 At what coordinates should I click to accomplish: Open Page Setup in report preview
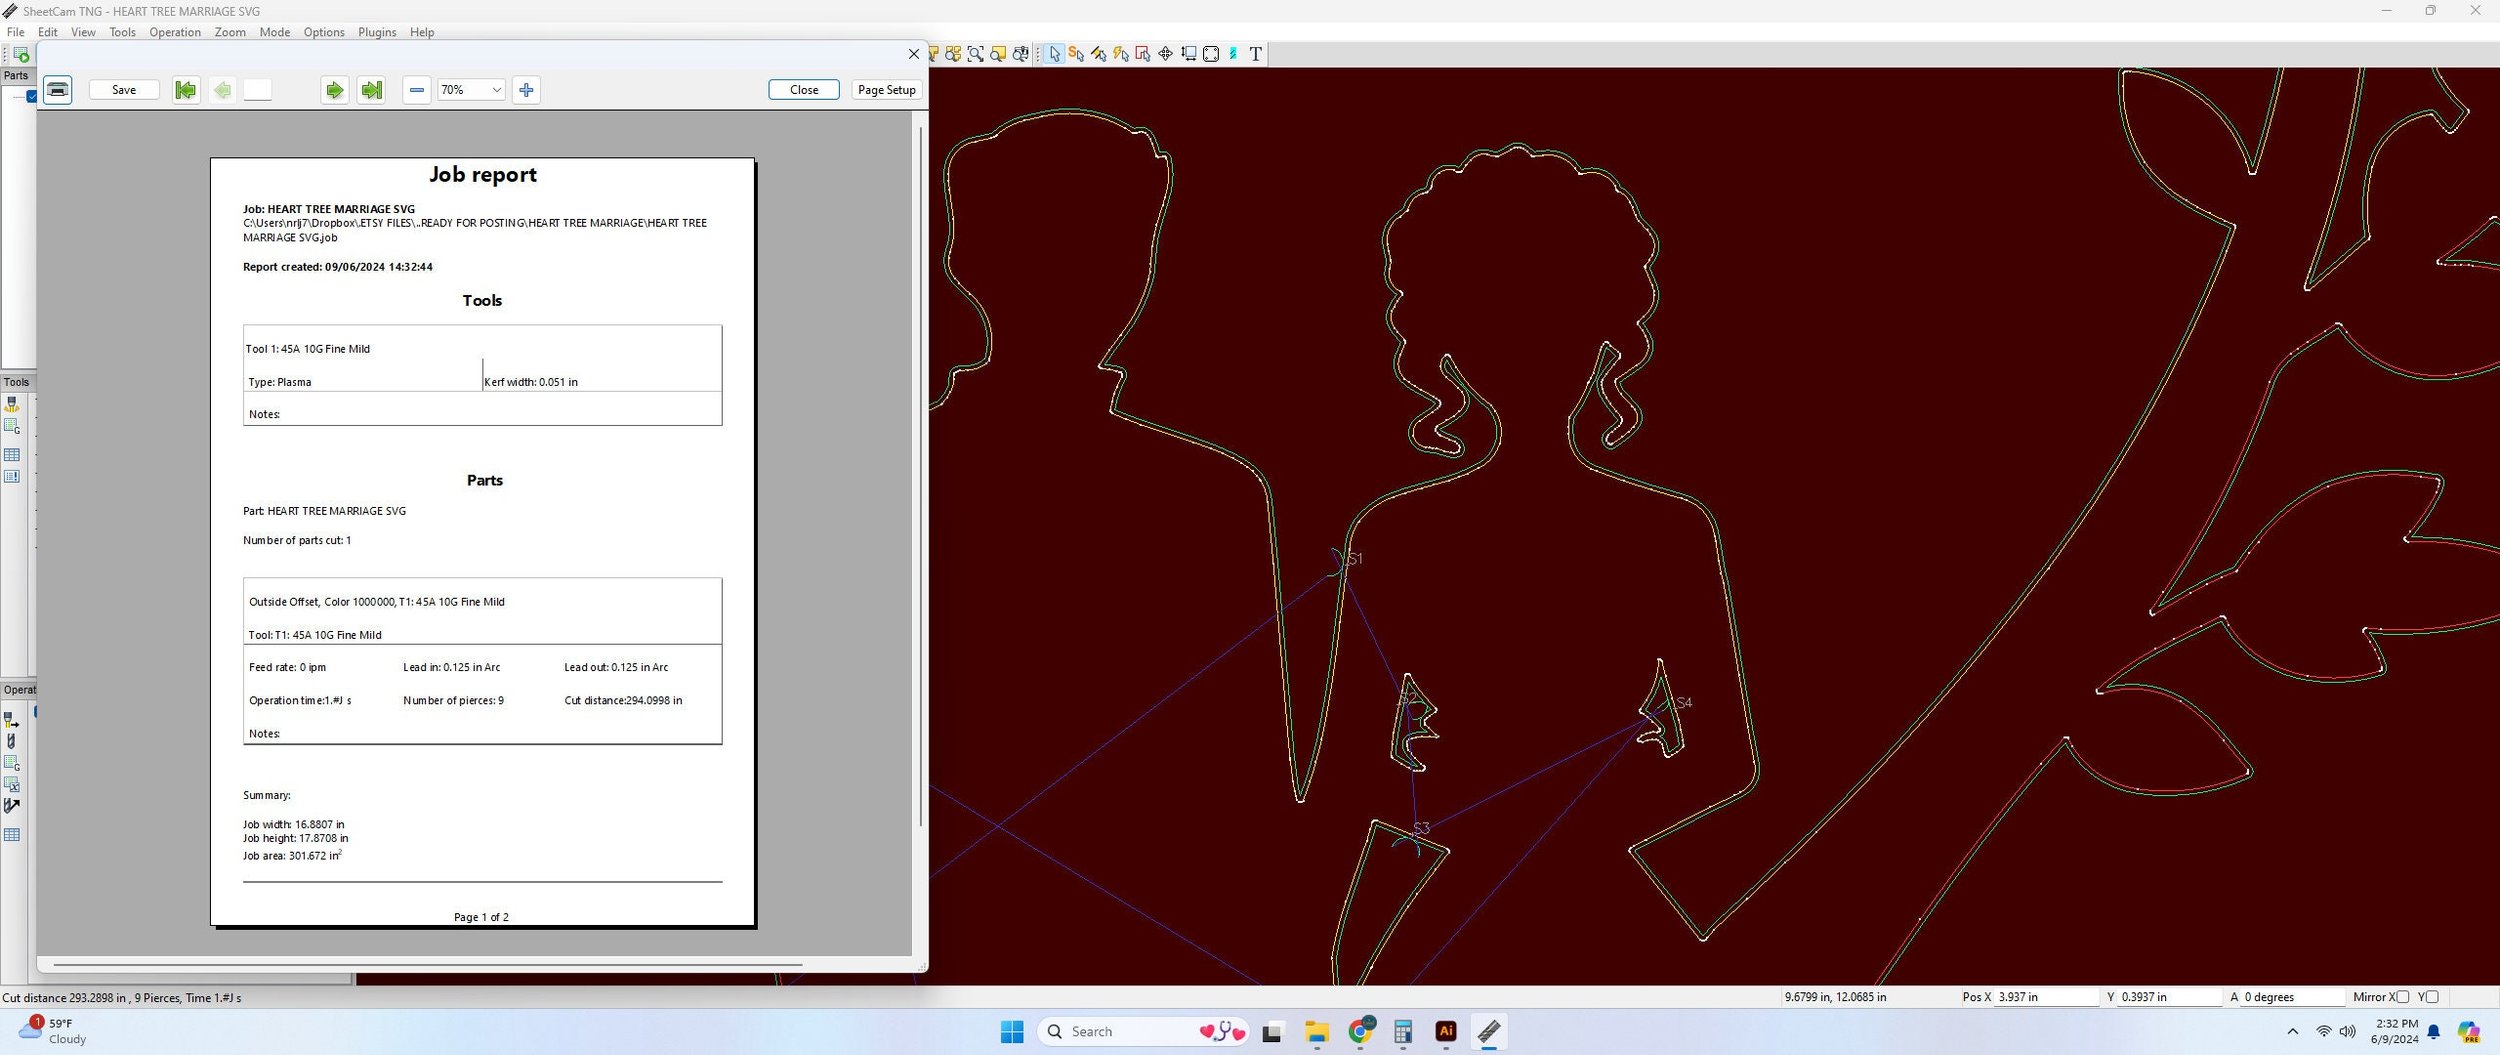click(x=886, y=90)
